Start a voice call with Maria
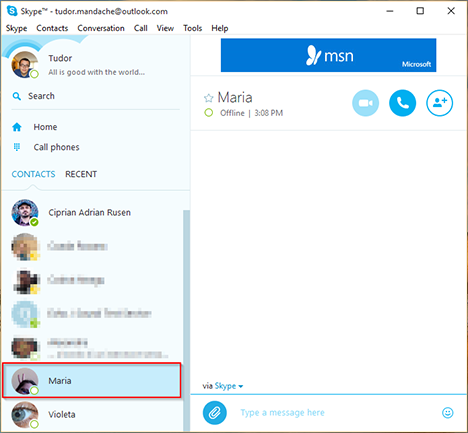This screenshot has width=468, height=433. coord(402,103)
